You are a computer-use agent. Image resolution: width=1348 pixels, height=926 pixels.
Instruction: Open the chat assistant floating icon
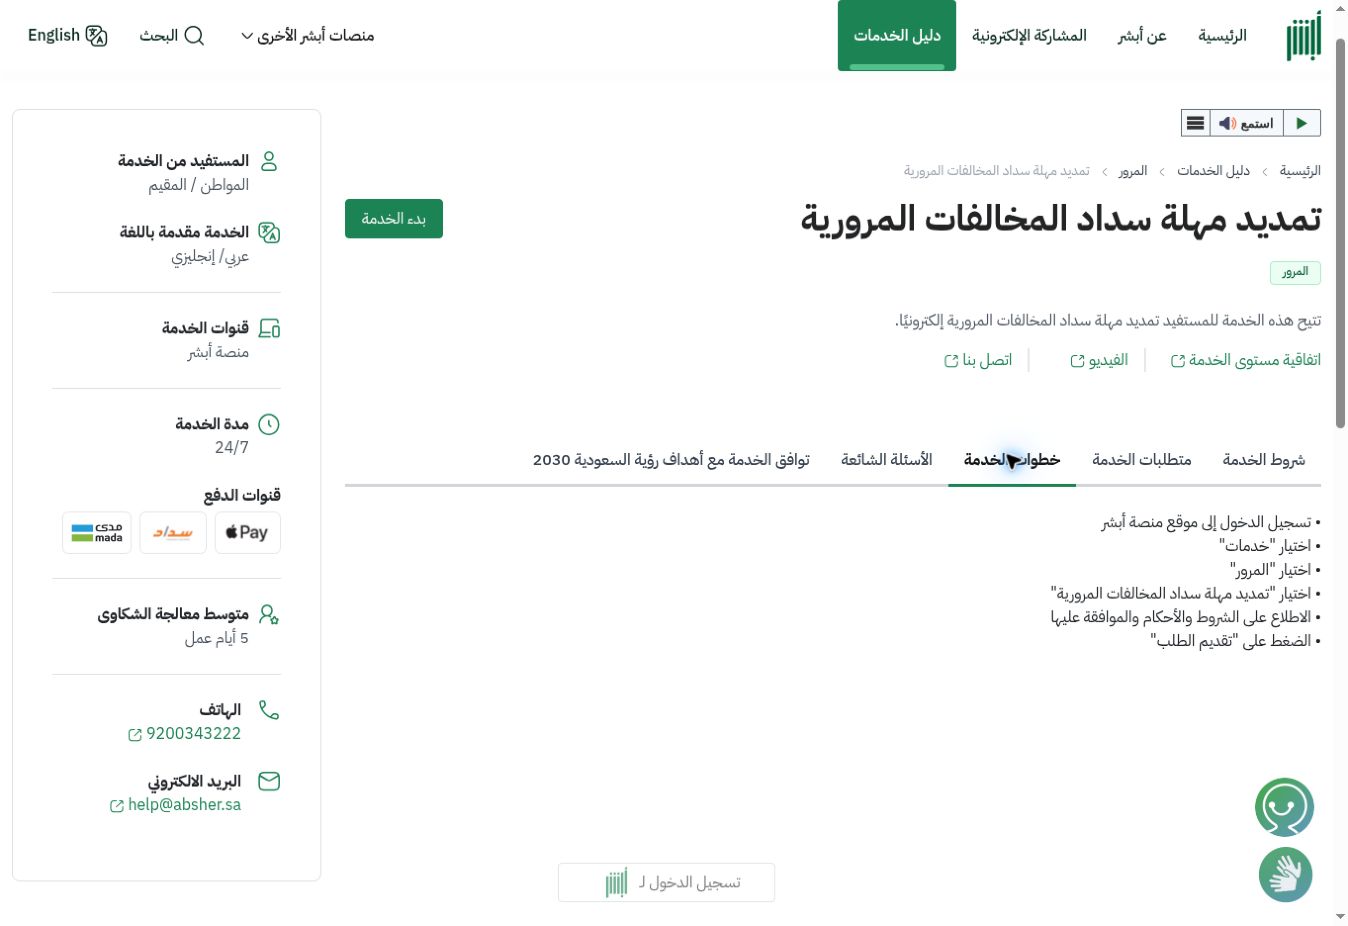coord(1284,807)
